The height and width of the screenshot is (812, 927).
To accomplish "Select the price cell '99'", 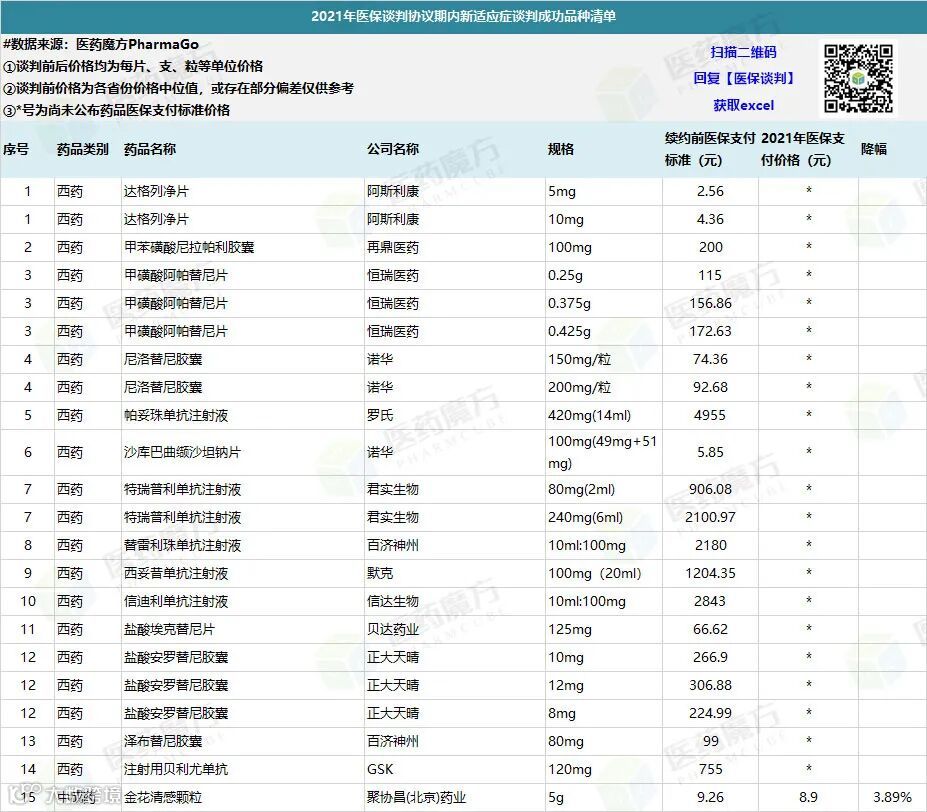I will click(711, 741).
